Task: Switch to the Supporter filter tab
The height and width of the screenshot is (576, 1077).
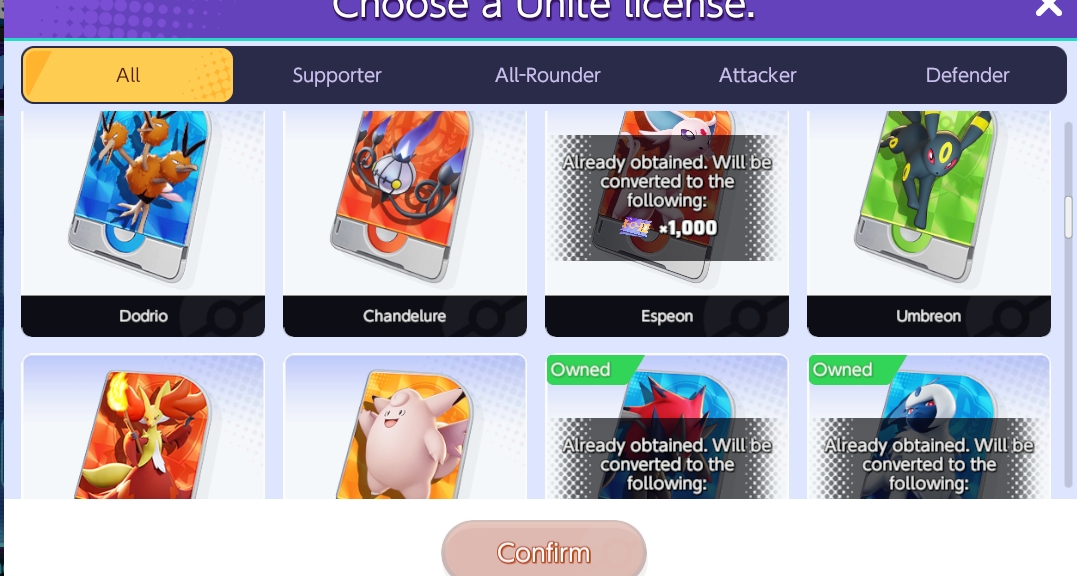Action: [337, 75]
